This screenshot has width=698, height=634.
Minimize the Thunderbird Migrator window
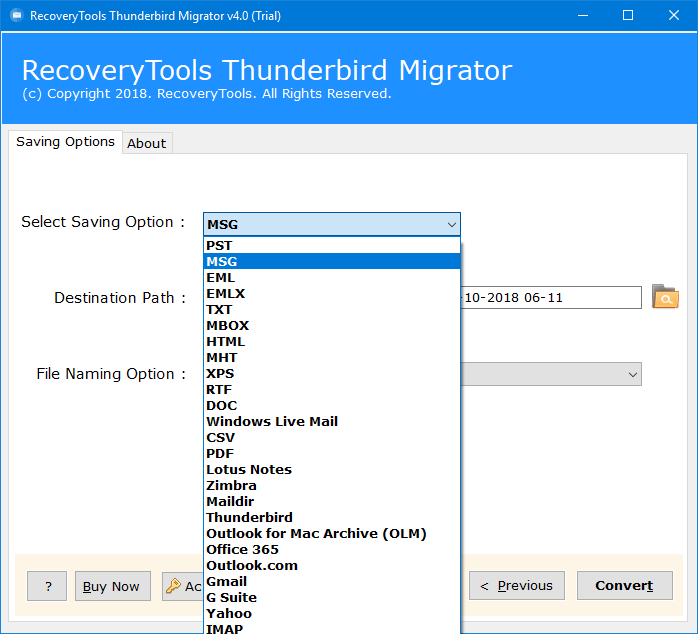[583, 16]
